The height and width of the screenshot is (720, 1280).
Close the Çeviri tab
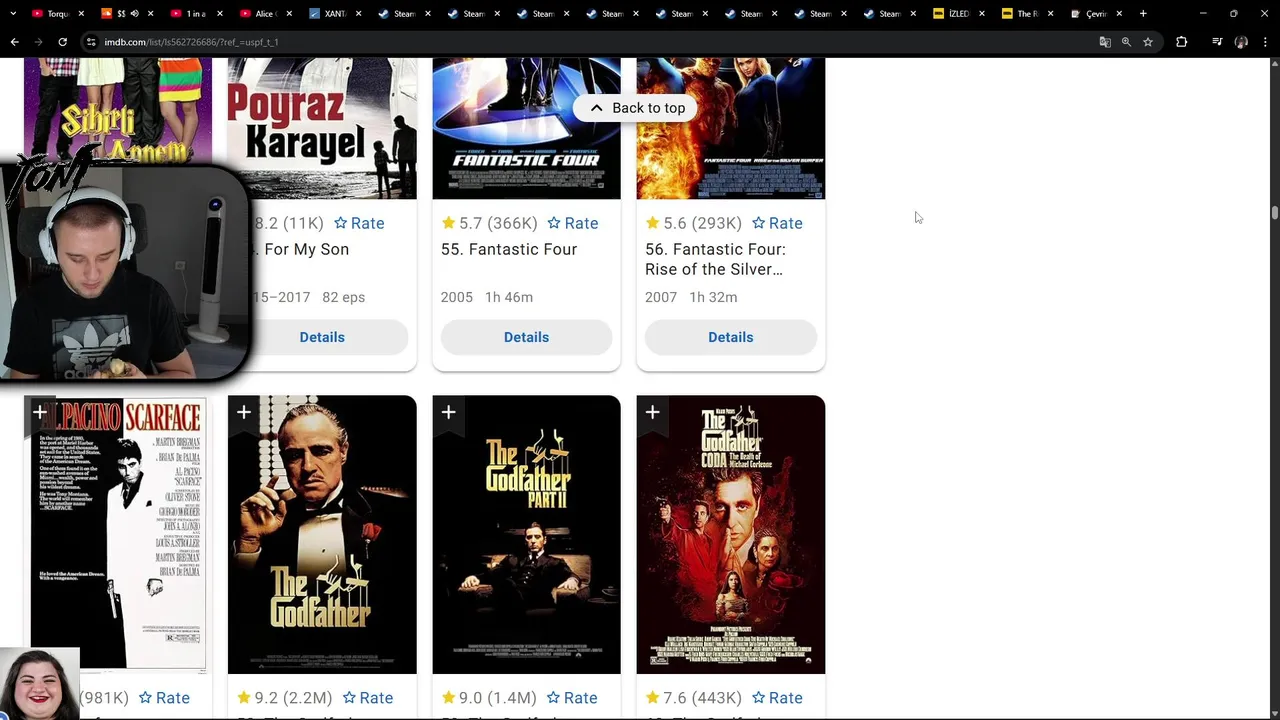pyautogui.click(x=1119, y=14)
